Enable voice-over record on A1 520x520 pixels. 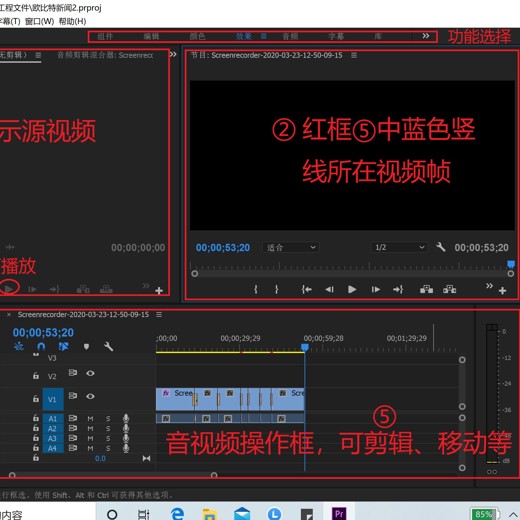(126, 418)
